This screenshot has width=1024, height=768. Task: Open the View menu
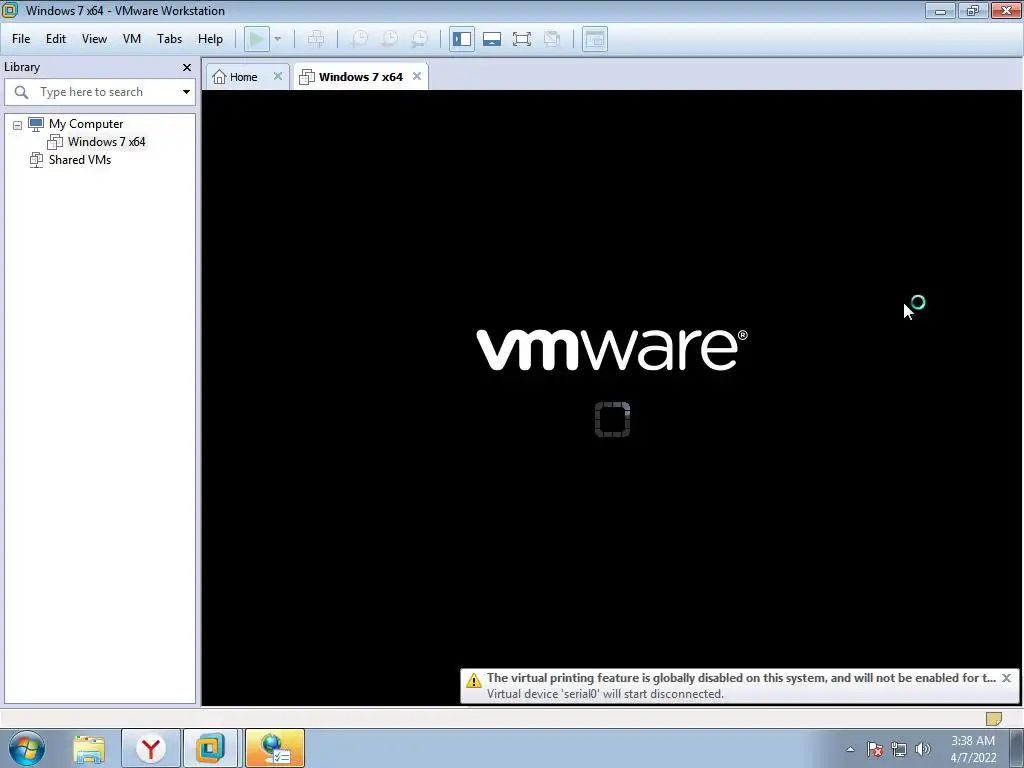coord(94,39)
